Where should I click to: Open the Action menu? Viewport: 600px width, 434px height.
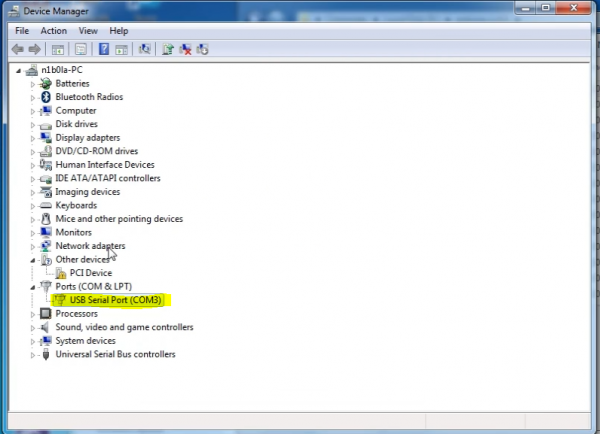pos(54,31)
